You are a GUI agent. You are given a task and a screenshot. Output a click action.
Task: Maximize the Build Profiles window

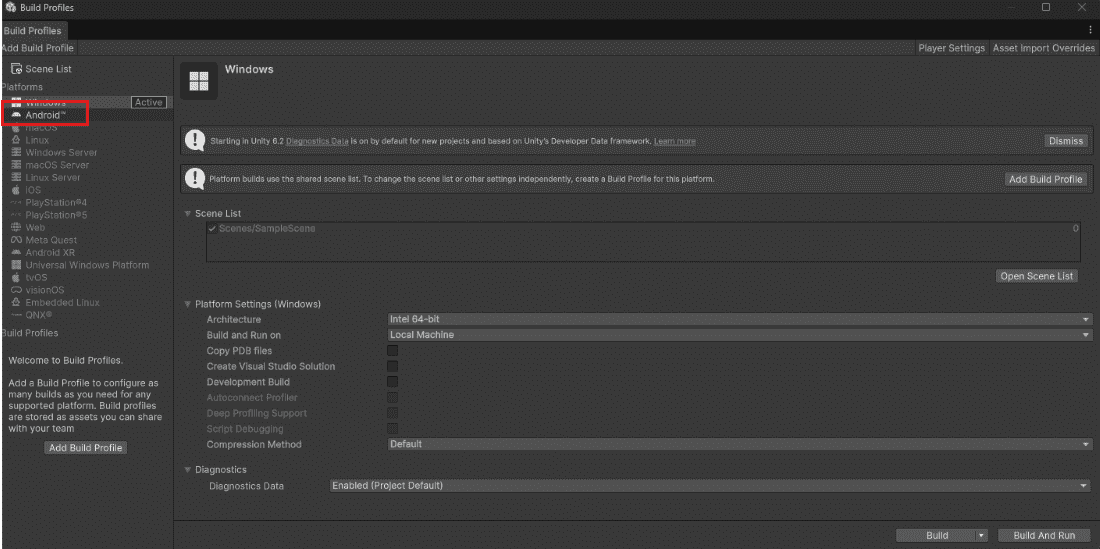[x=1046, y=7]
